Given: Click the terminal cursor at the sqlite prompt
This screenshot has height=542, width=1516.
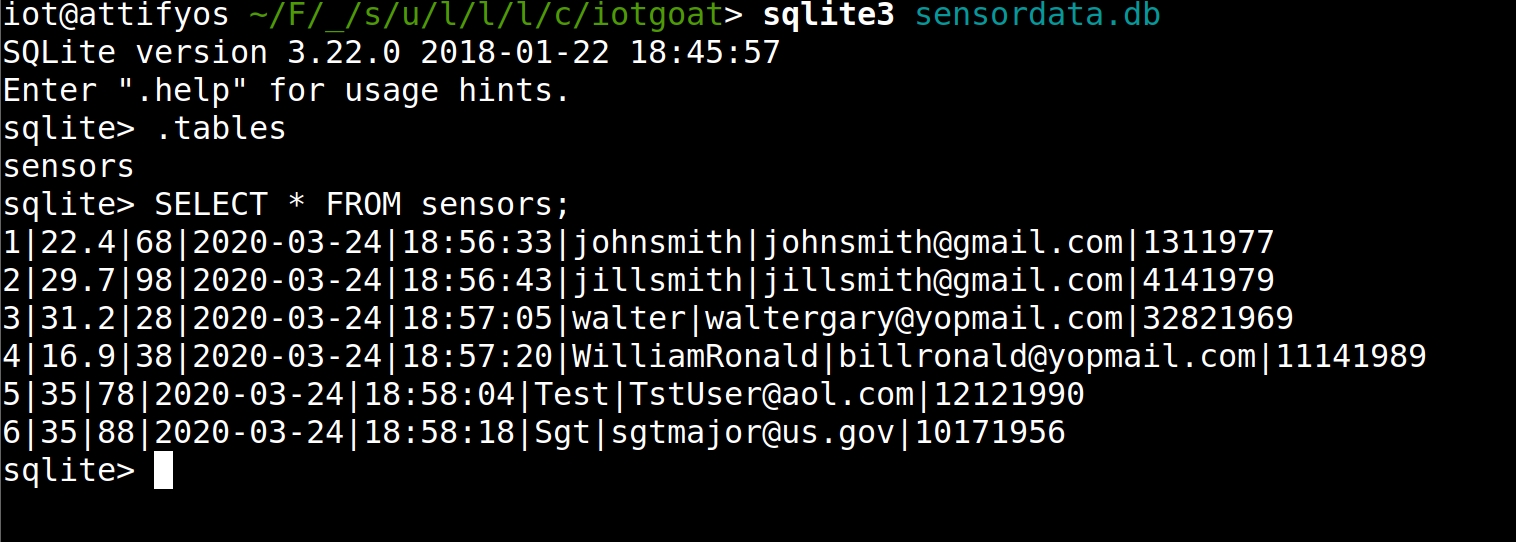Looking at the screenshot, I should (164, 470).
